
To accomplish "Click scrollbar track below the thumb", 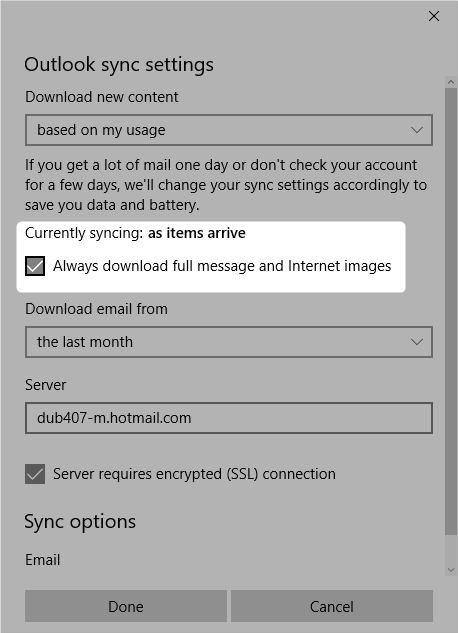I will point(451,549).
